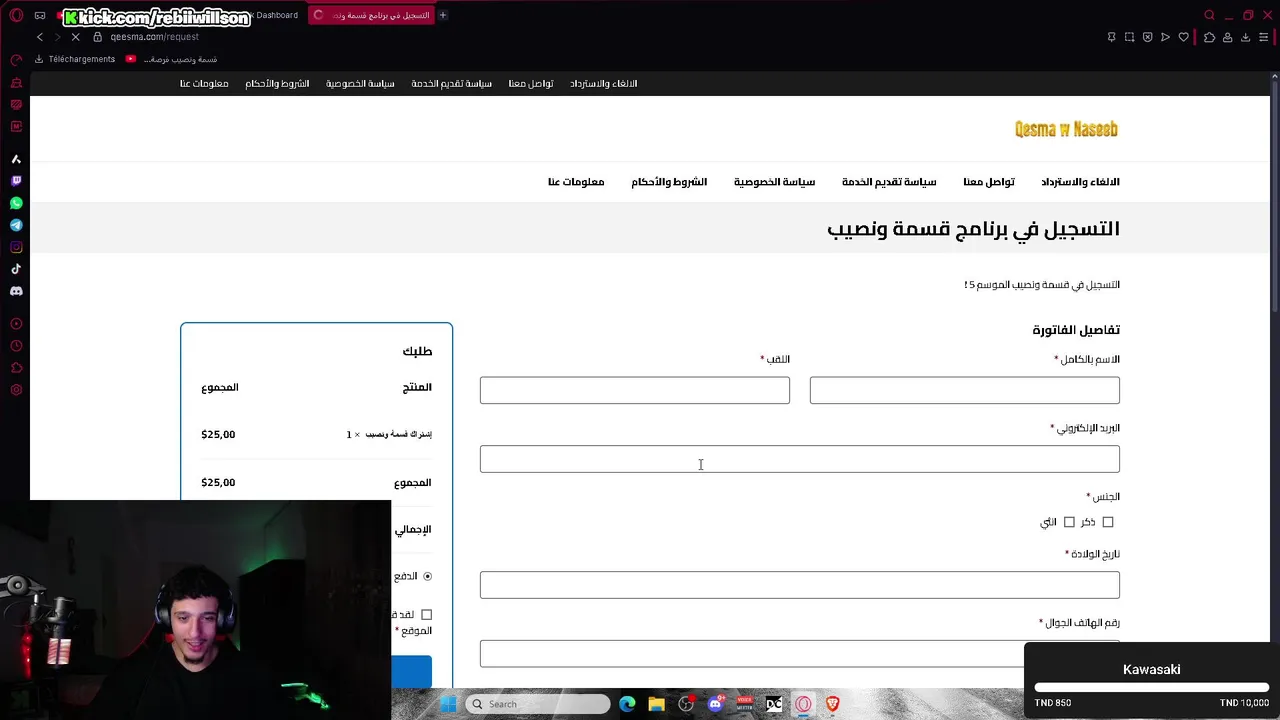
Task: Open WhatsApp in the browser sidebar
Action: [16, 203]
